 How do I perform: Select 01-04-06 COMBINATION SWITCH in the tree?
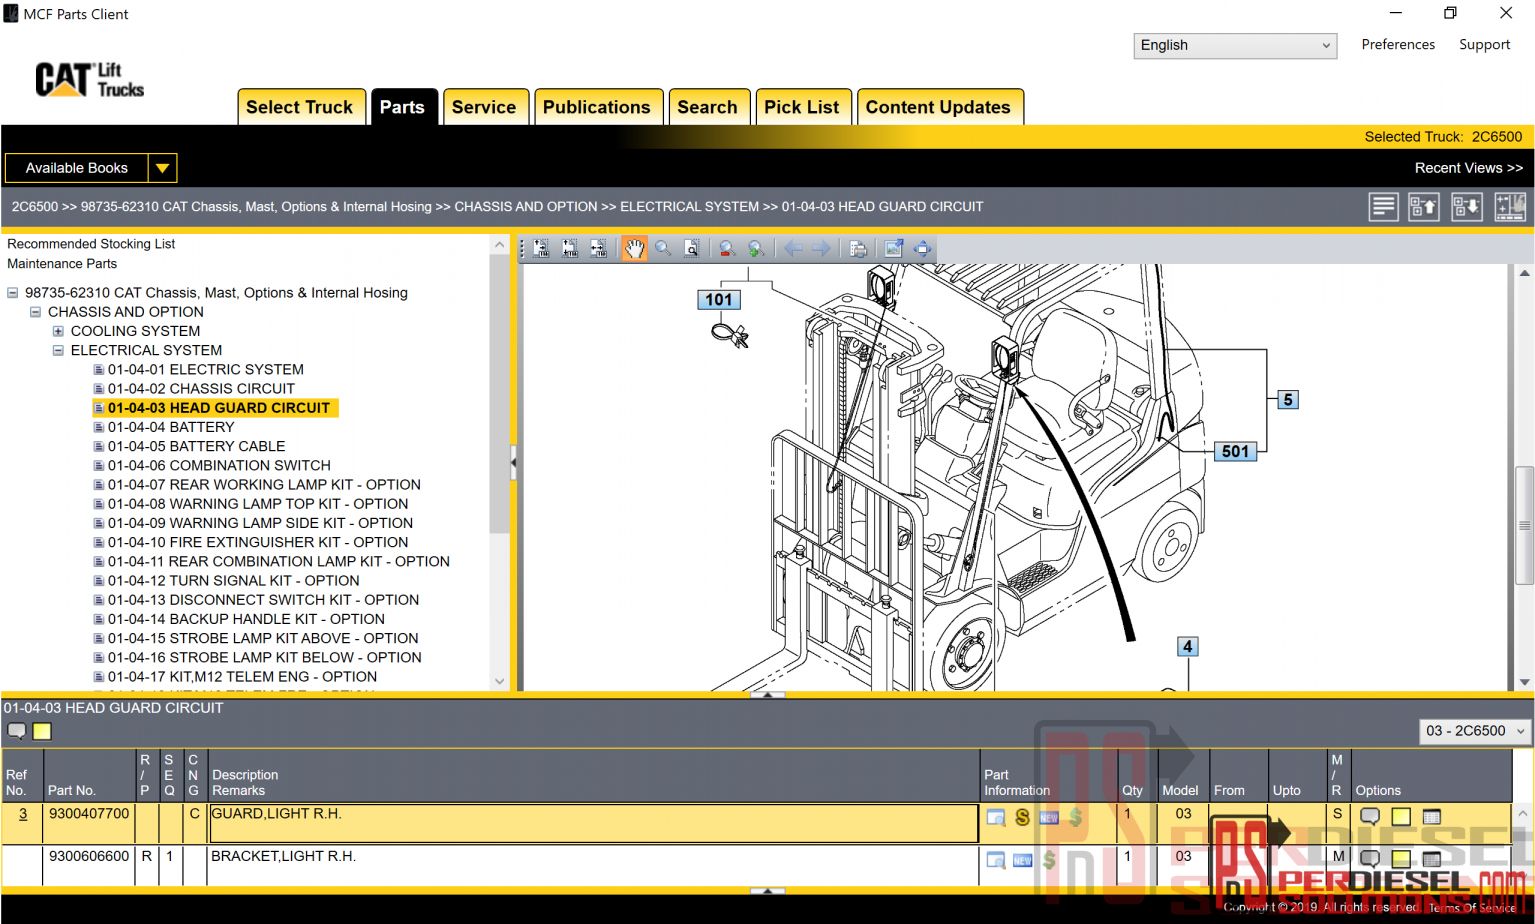[x=219, y=465]
